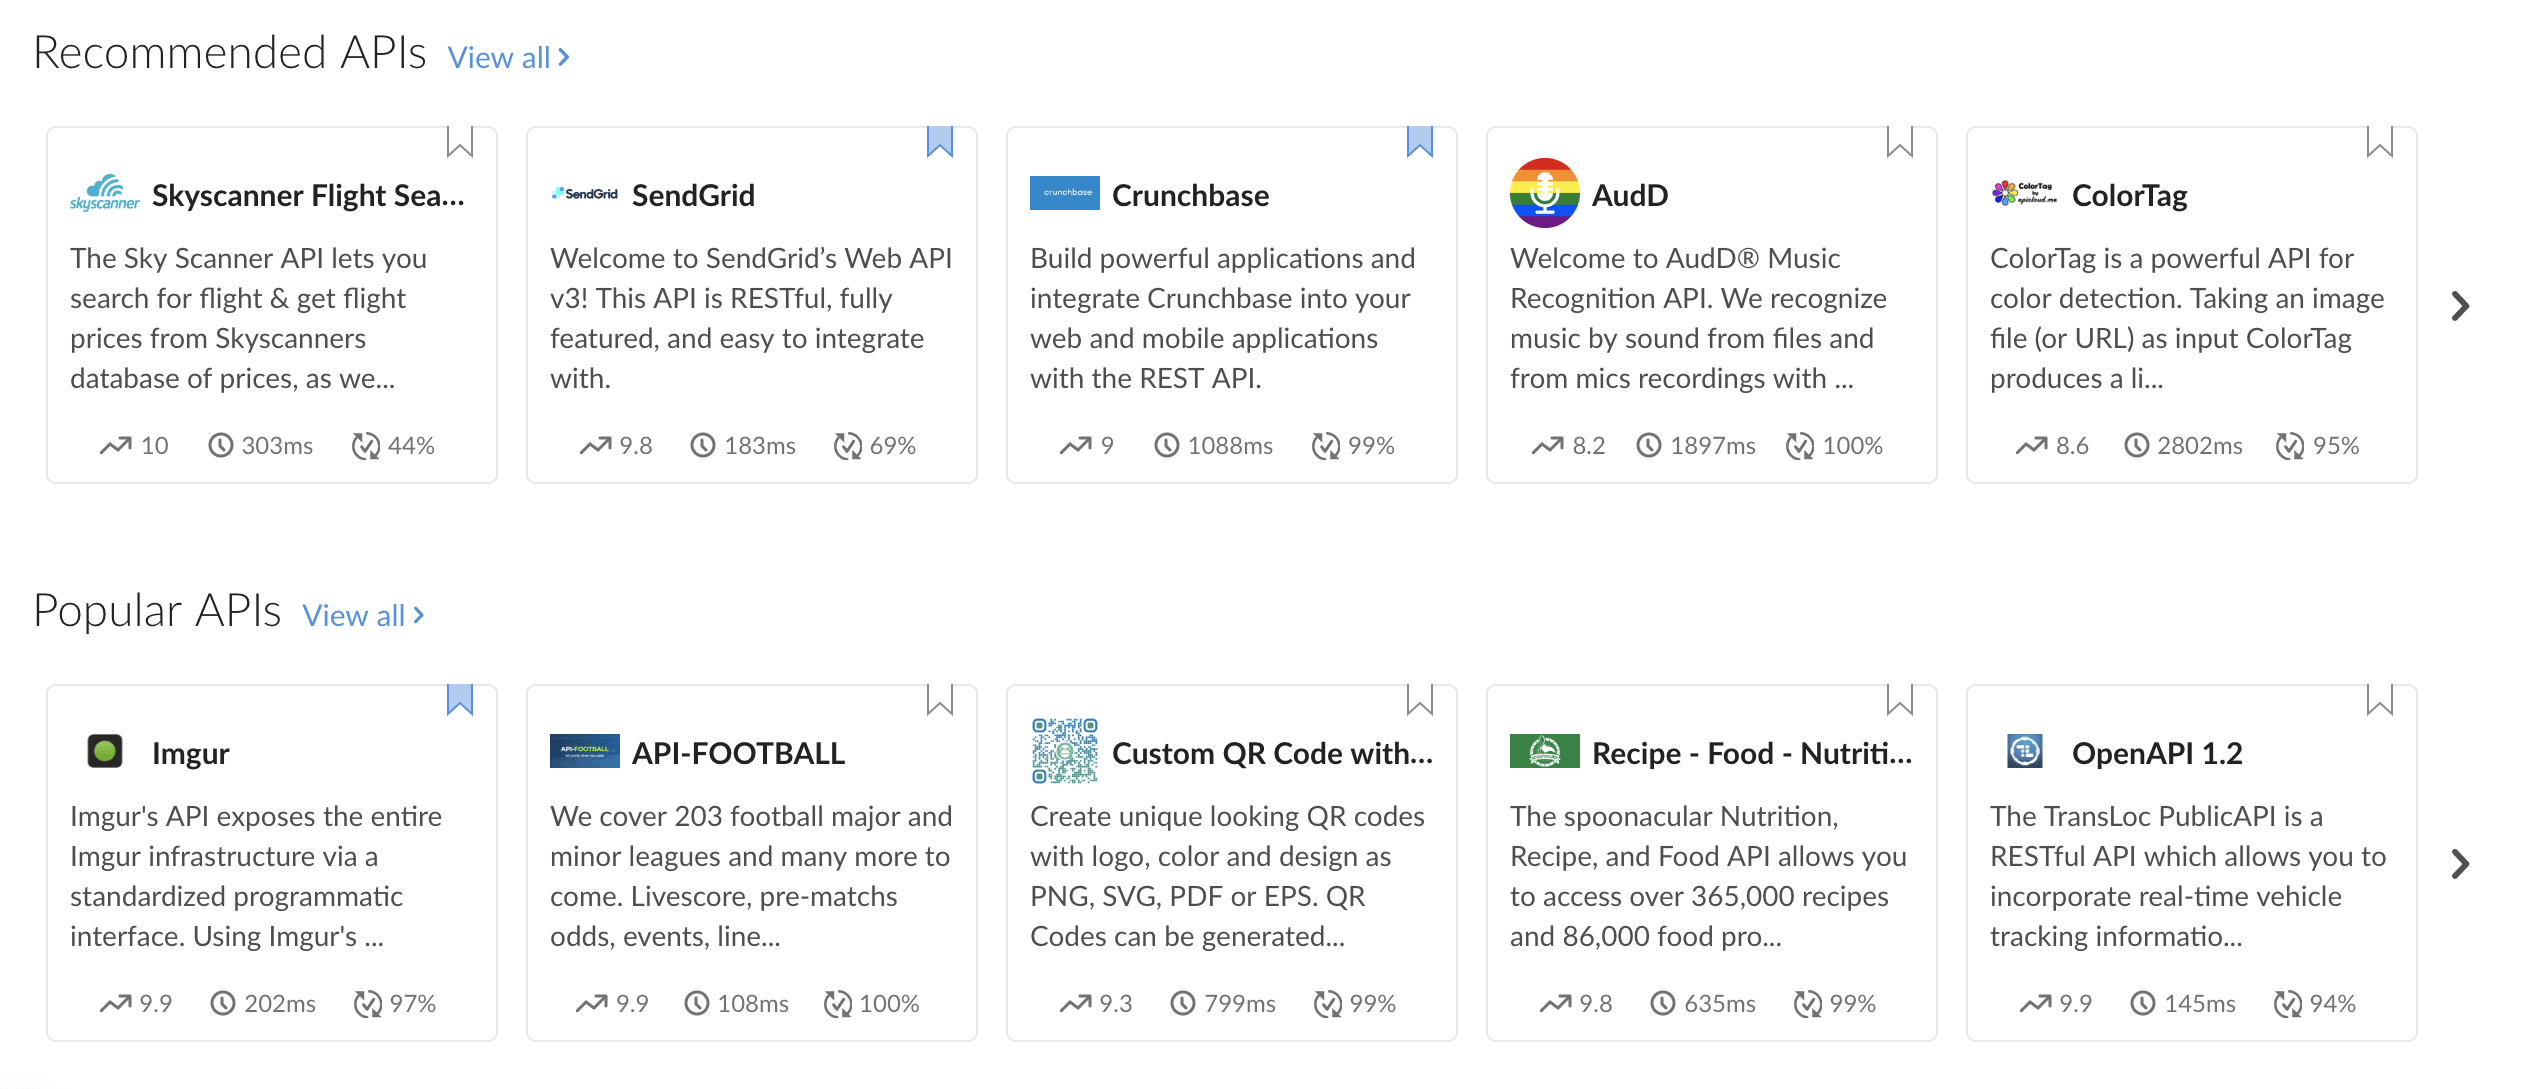This screenshot has width=2536, height=1089.
Task: Select the Custom QR Code logo image
Action: pos(1064,751)
